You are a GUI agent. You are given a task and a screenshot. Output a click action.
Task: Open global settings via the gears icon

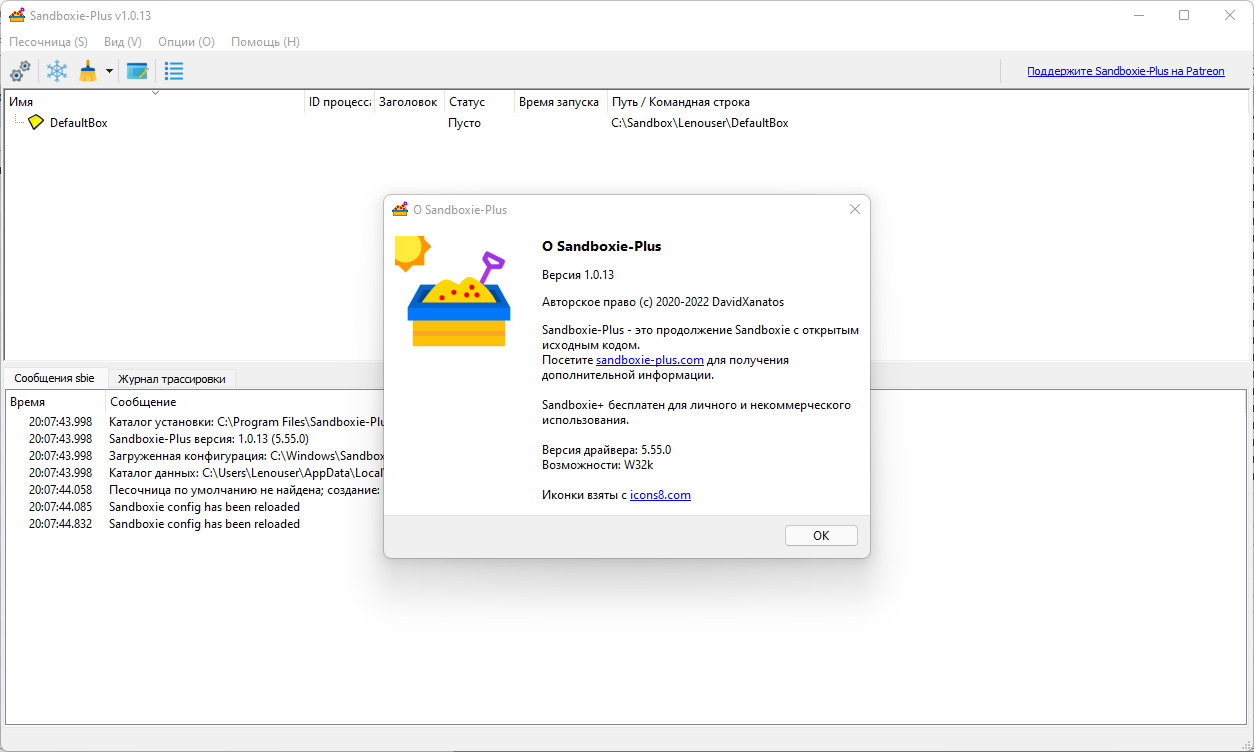click(20, 71)
